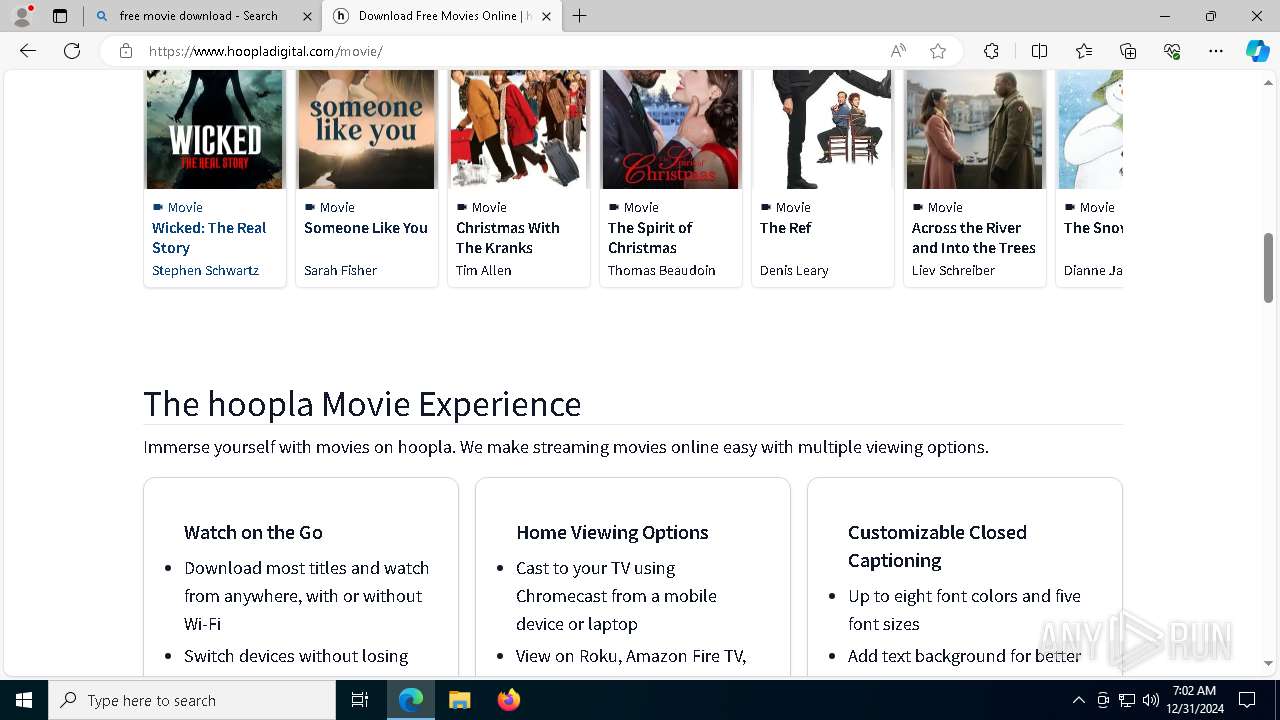
Task: Click 'Customizable Closed Captioning' heading
Action: coord(937,546)
